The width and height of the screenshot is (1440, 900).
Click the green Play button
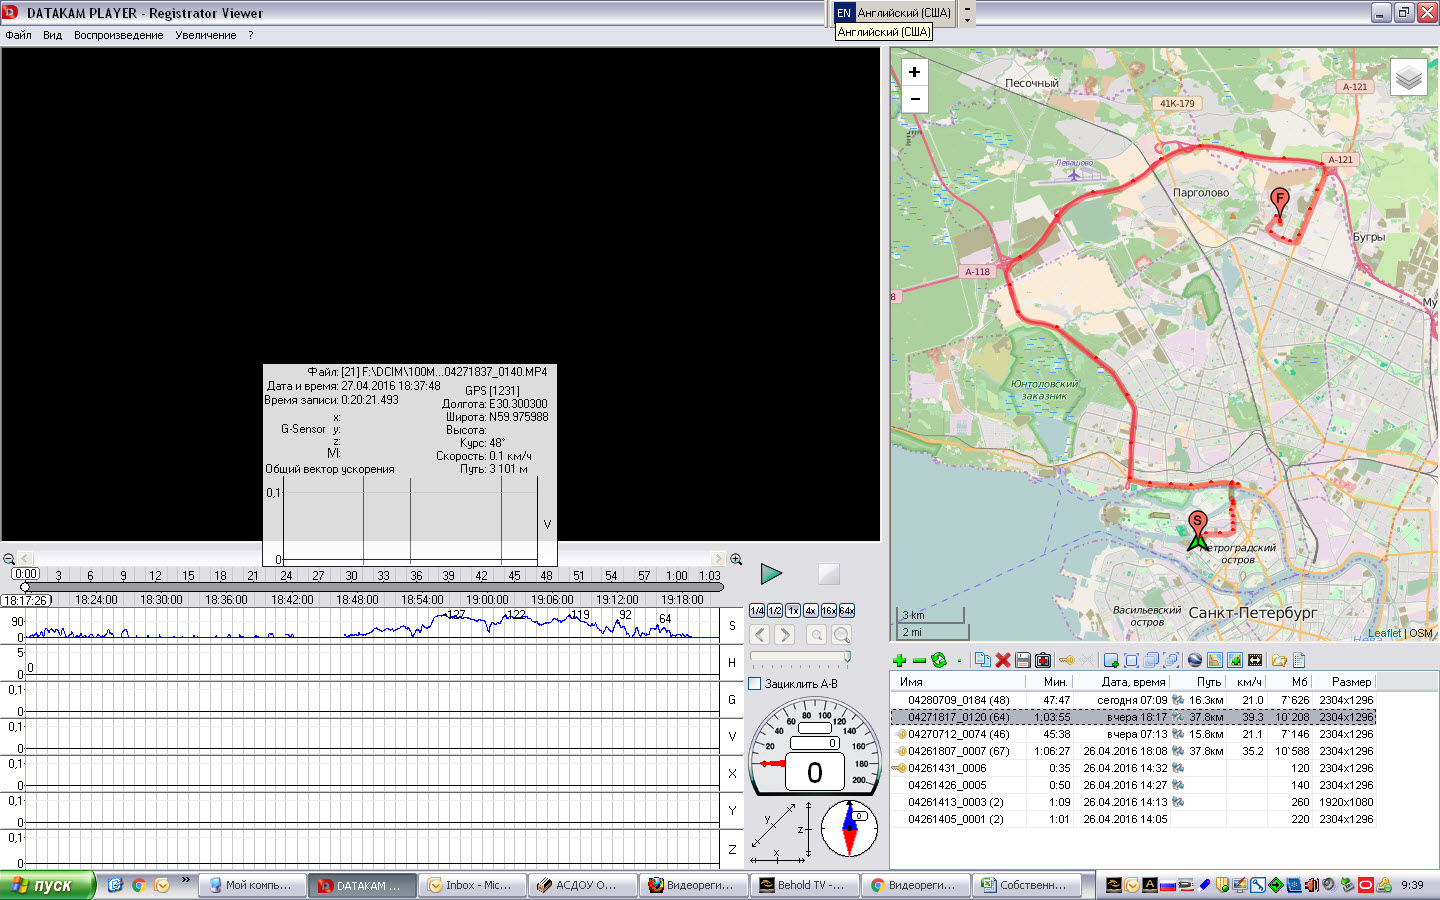770,574
